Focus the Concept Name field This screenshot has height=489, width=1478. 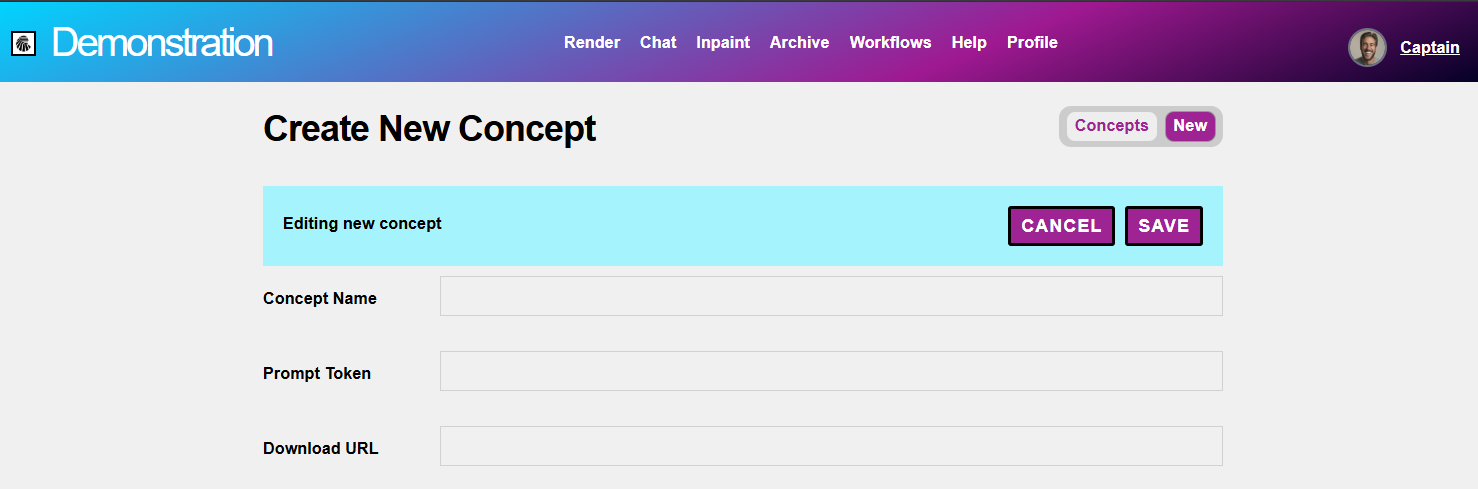tap(831, 296)
